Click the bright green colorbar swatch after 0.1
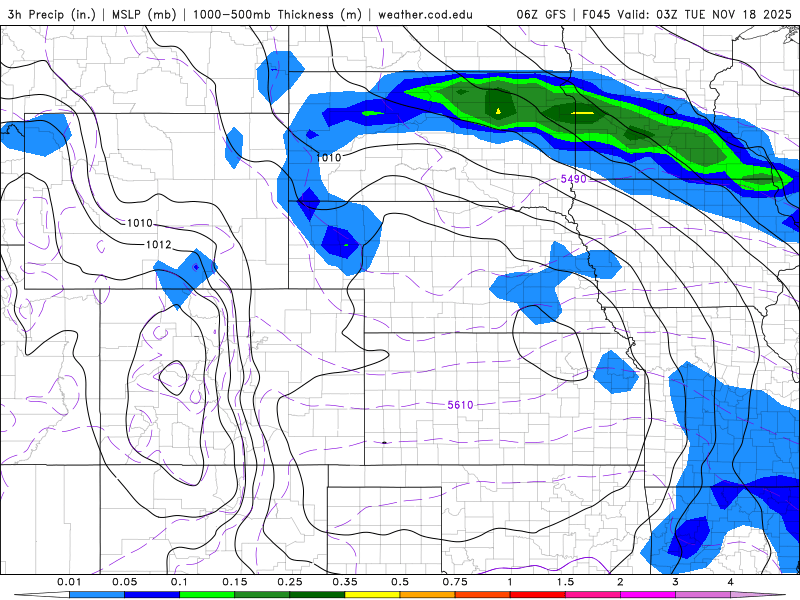Screen dimensions: 800x600 click(x=207, y=595)
